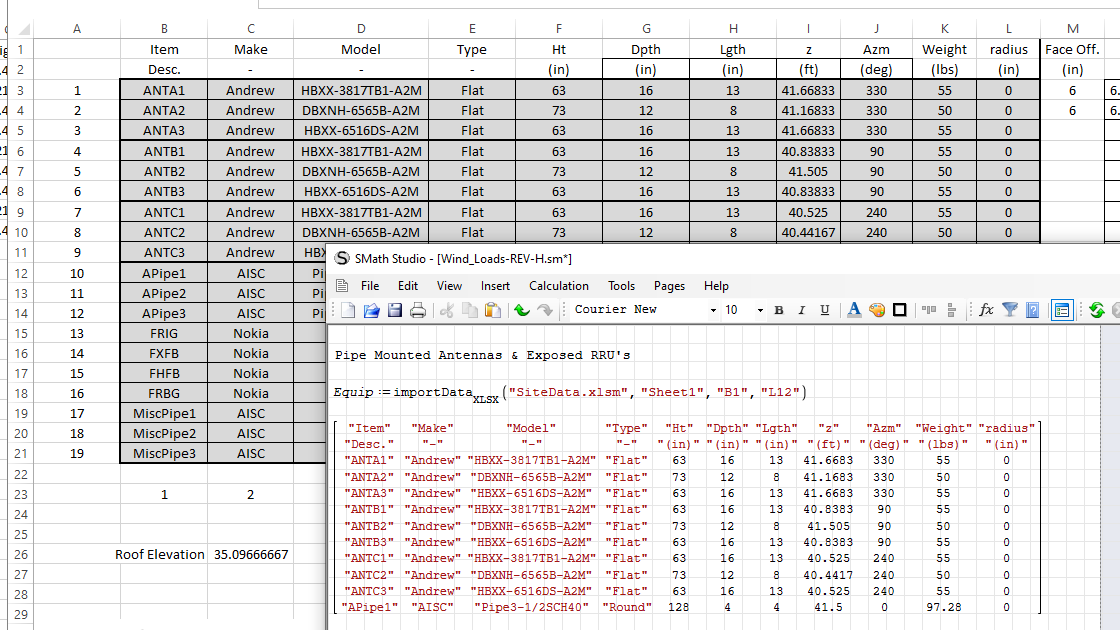Viewport: 1120px width, 630px height.
Task: Click the New document icon in SMath
Action: point(348,310)
